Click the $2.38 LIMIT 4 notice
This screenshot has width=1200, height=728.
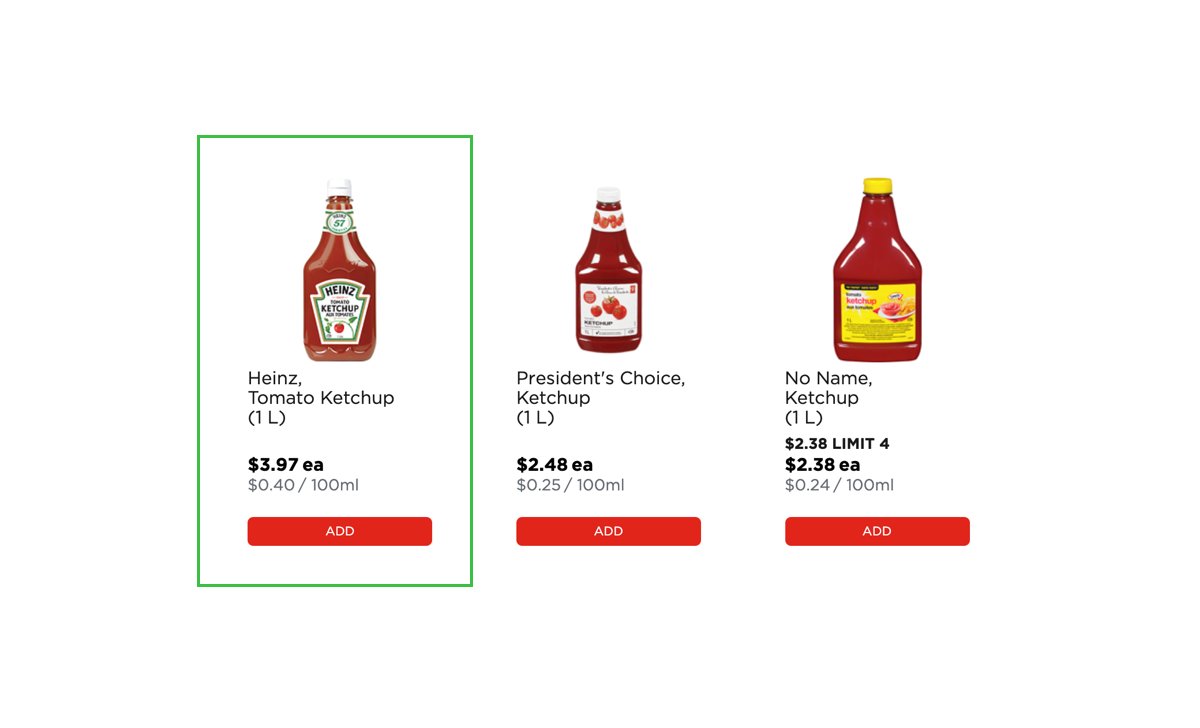click(x=837, y=444)
